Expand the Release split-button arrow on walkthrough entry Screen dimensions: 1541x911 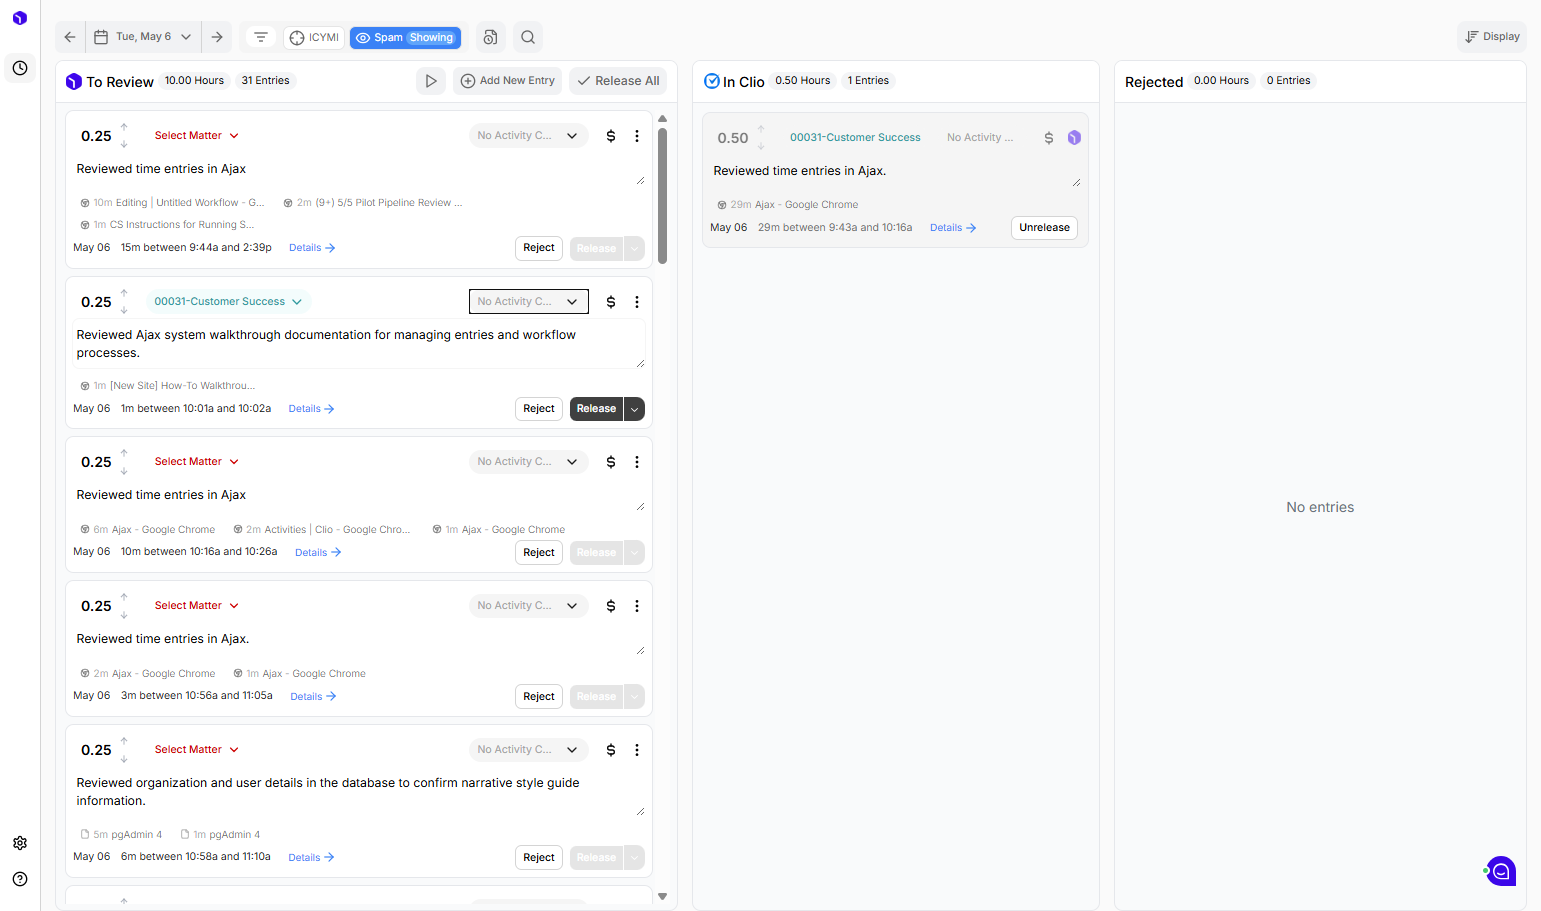(634, 409)
